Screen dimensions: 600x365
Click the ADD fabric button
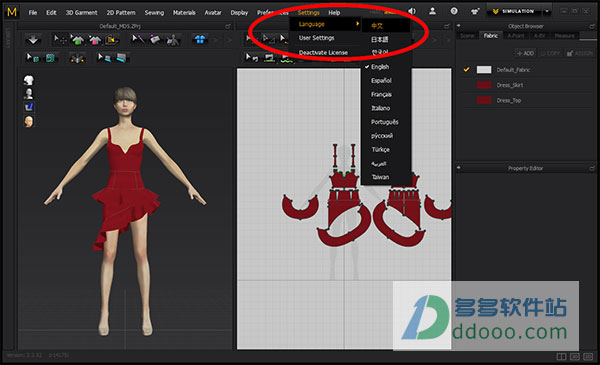(x=525, y=53)
